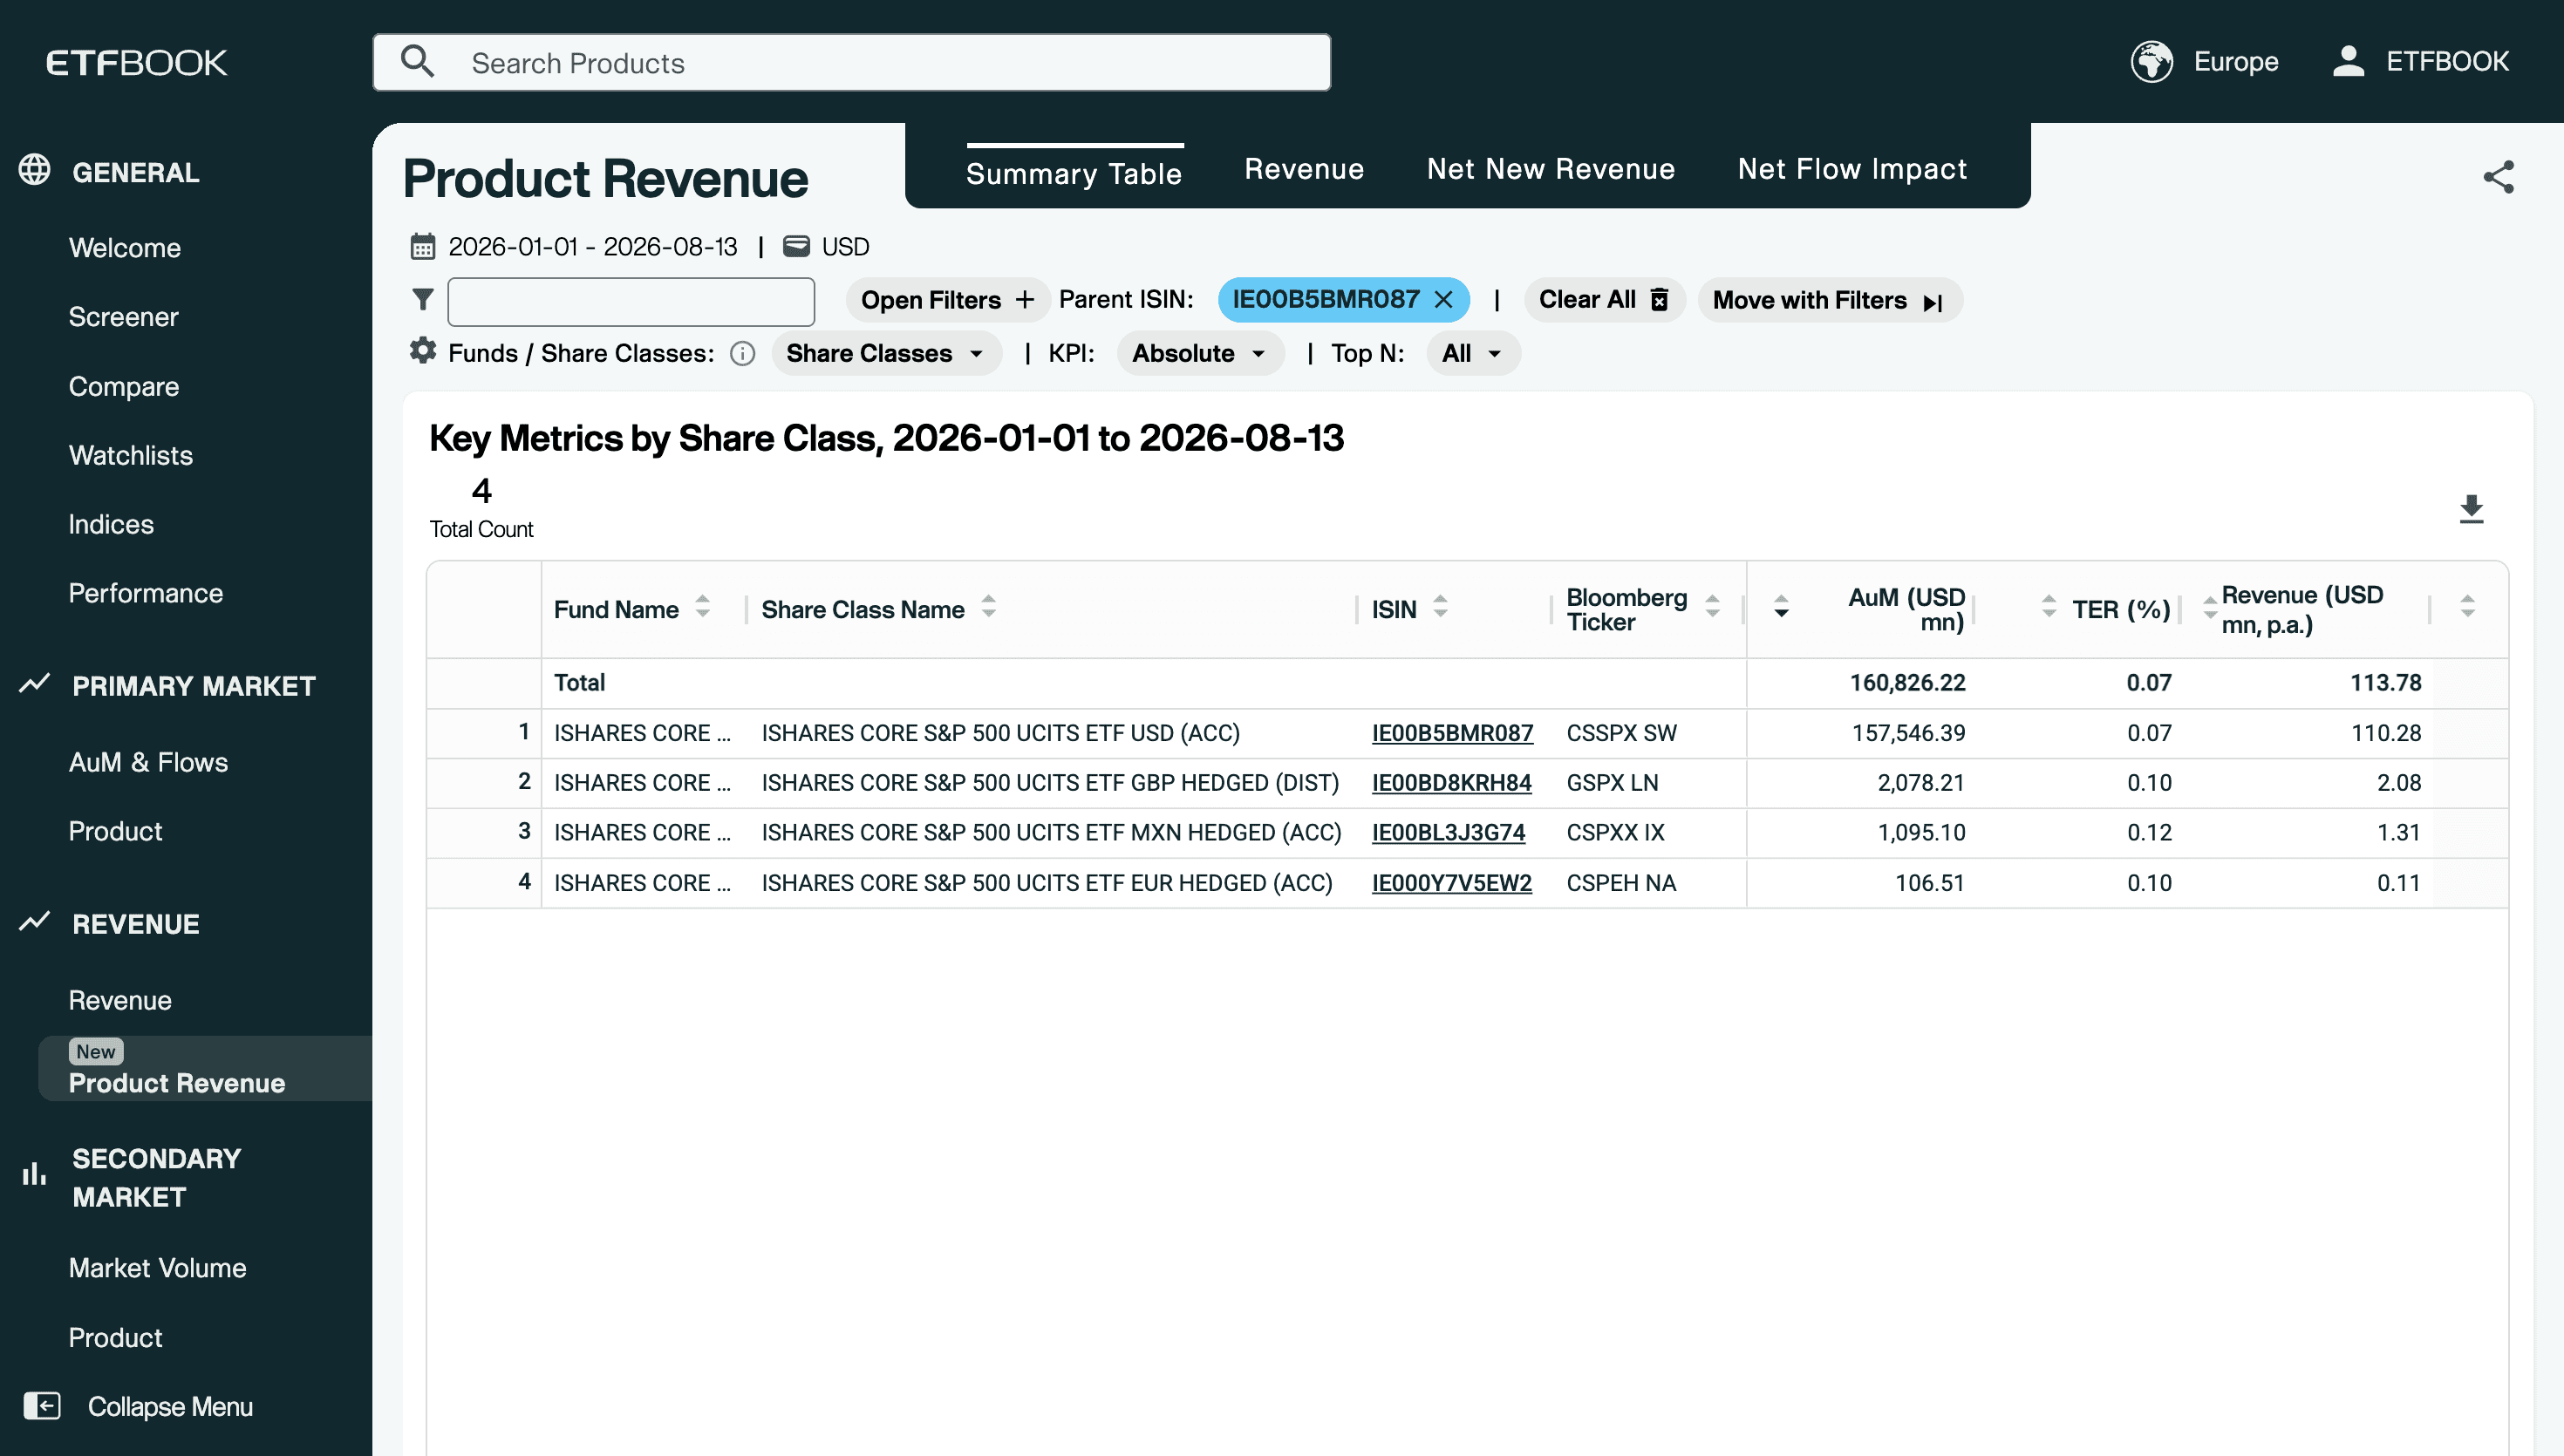2564x1456 pixels.
Task: Click the filter funnel icon
Action: pyautogui.click(x=422, y=299)
